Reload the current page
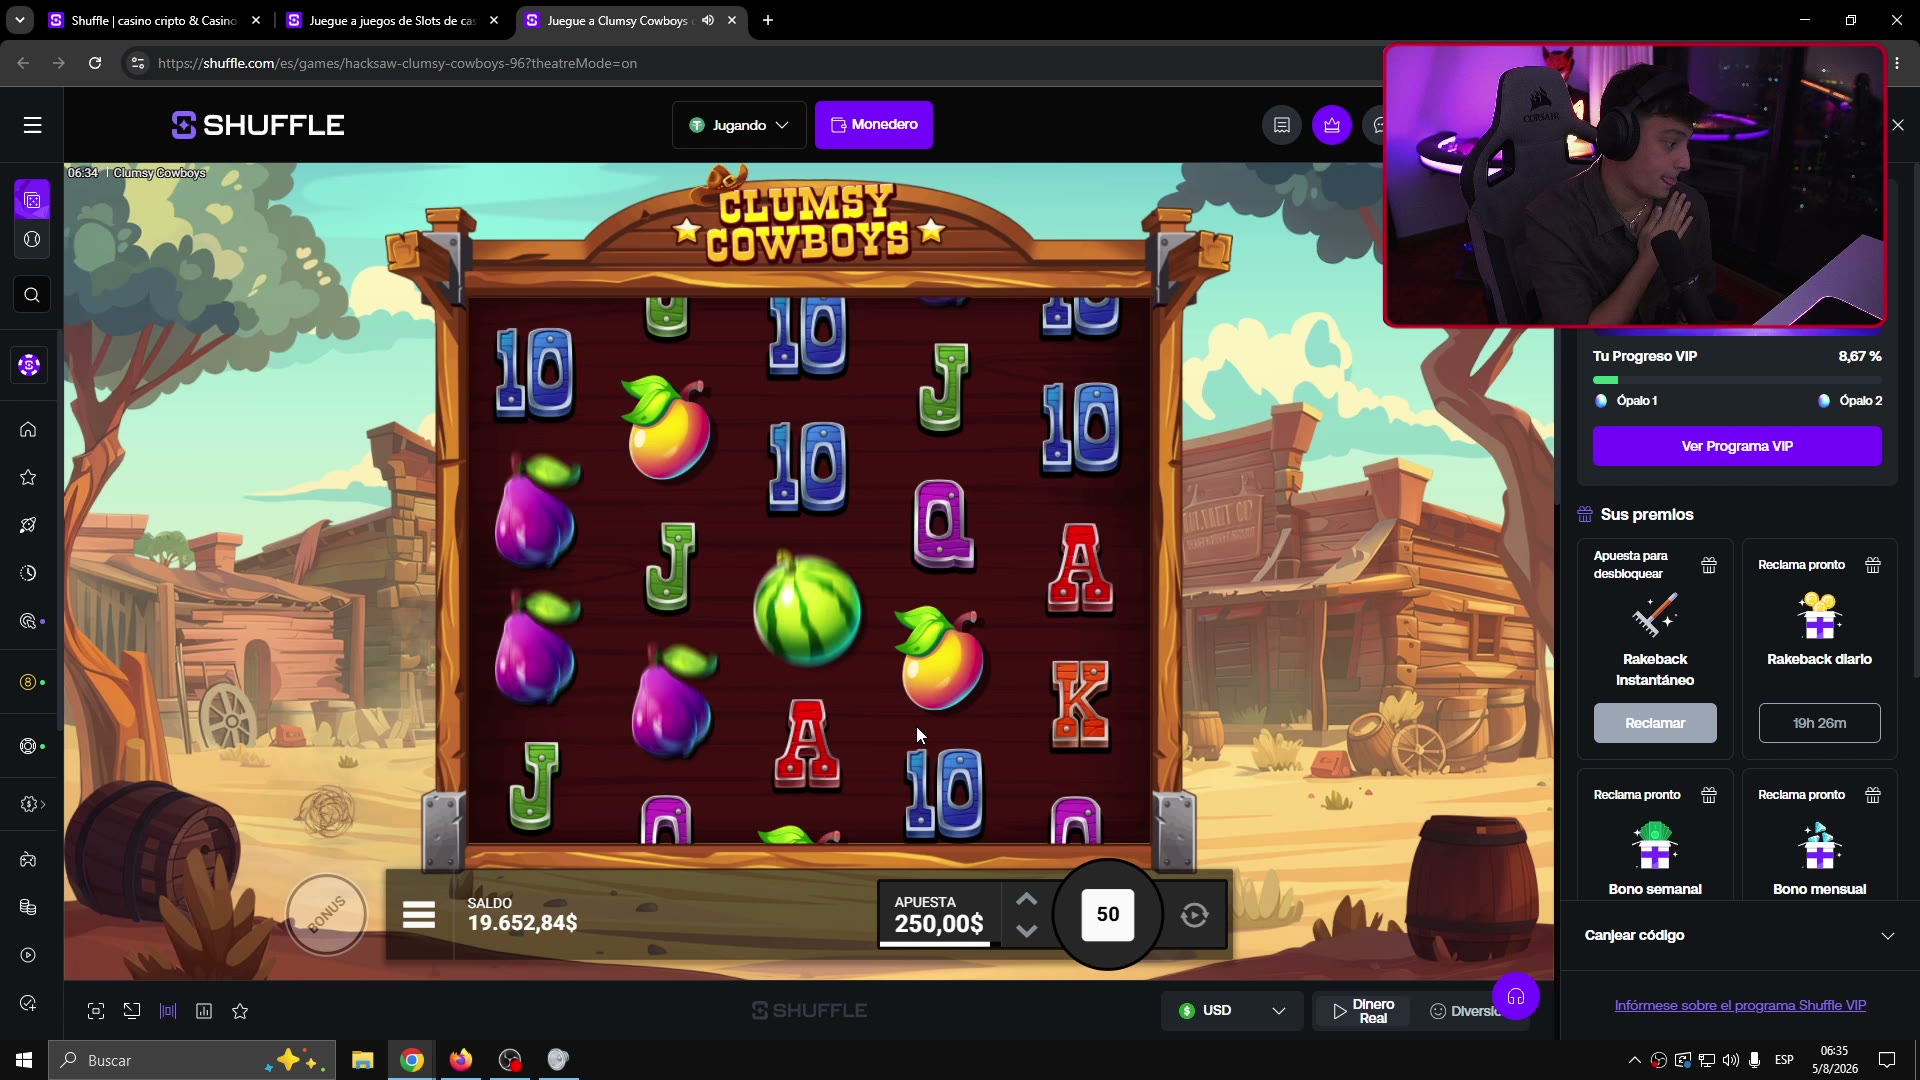 coord(95,63)
